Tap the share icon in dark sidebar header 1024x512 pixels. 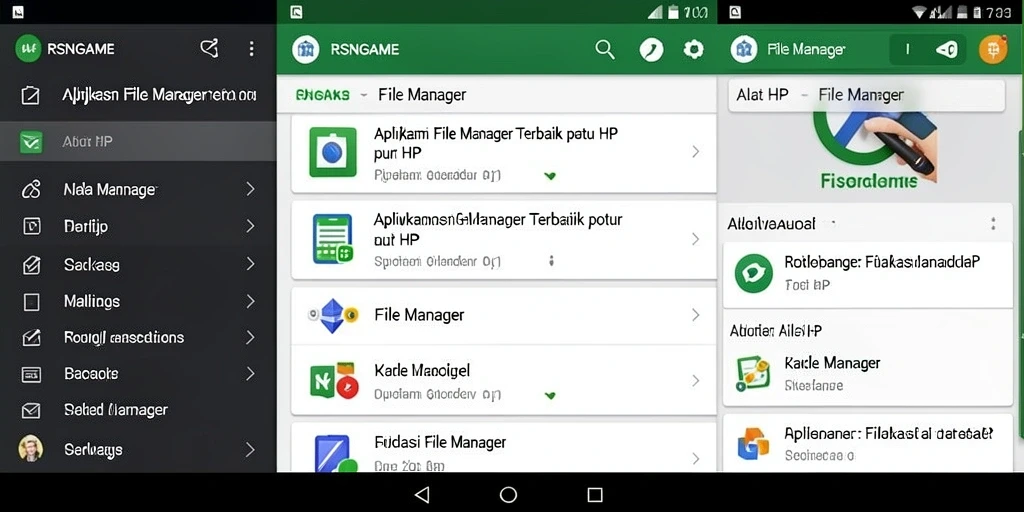(x=209, y=48)
